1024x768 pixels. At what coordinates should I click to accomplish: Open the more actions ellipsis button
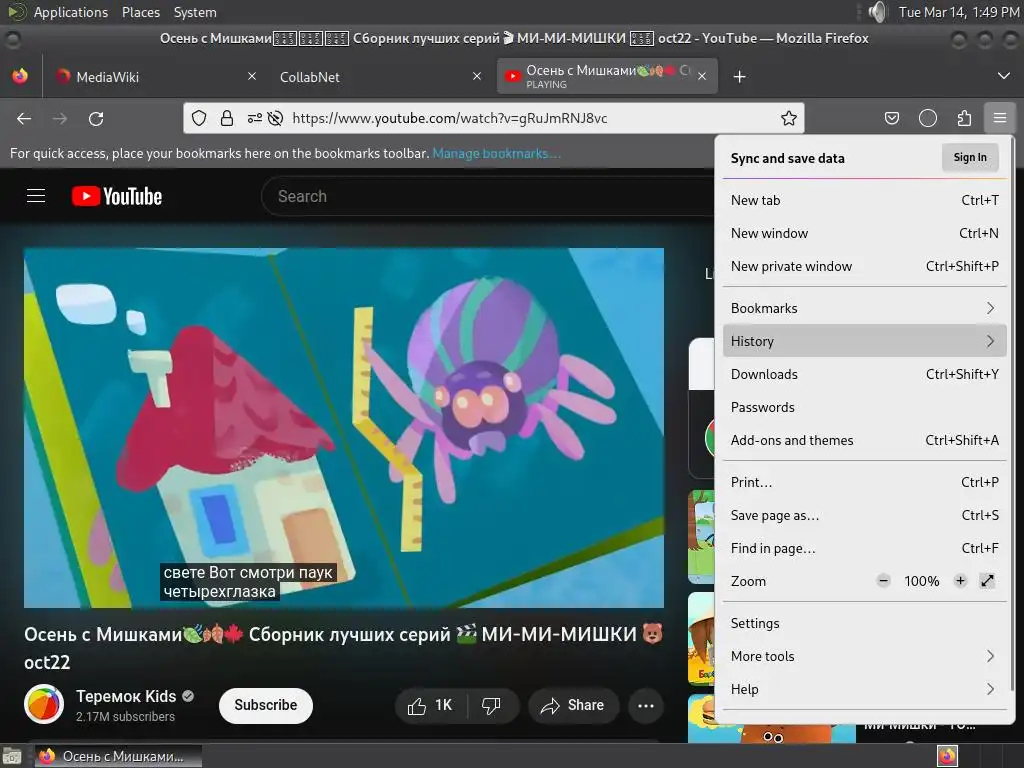tap(645, 705)
